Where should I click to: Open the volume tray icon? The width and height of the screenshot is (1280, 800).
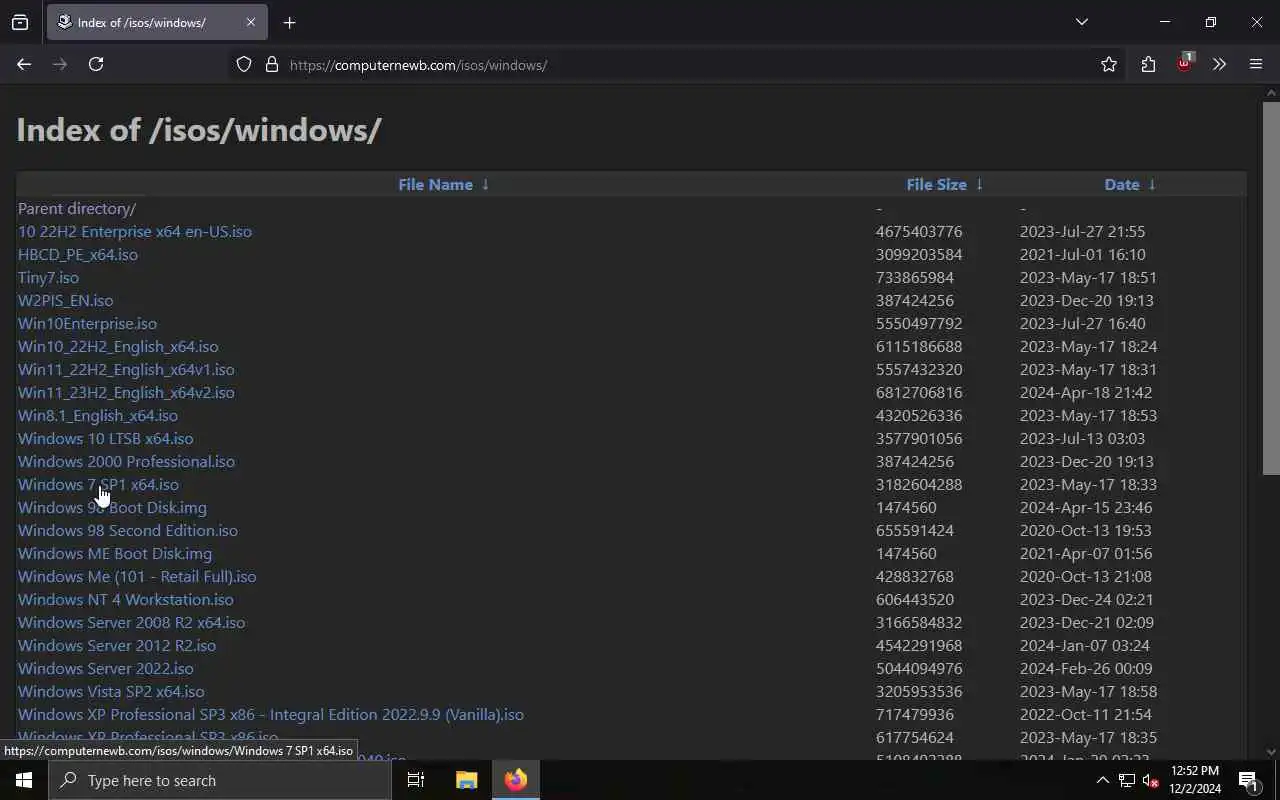1150,781
